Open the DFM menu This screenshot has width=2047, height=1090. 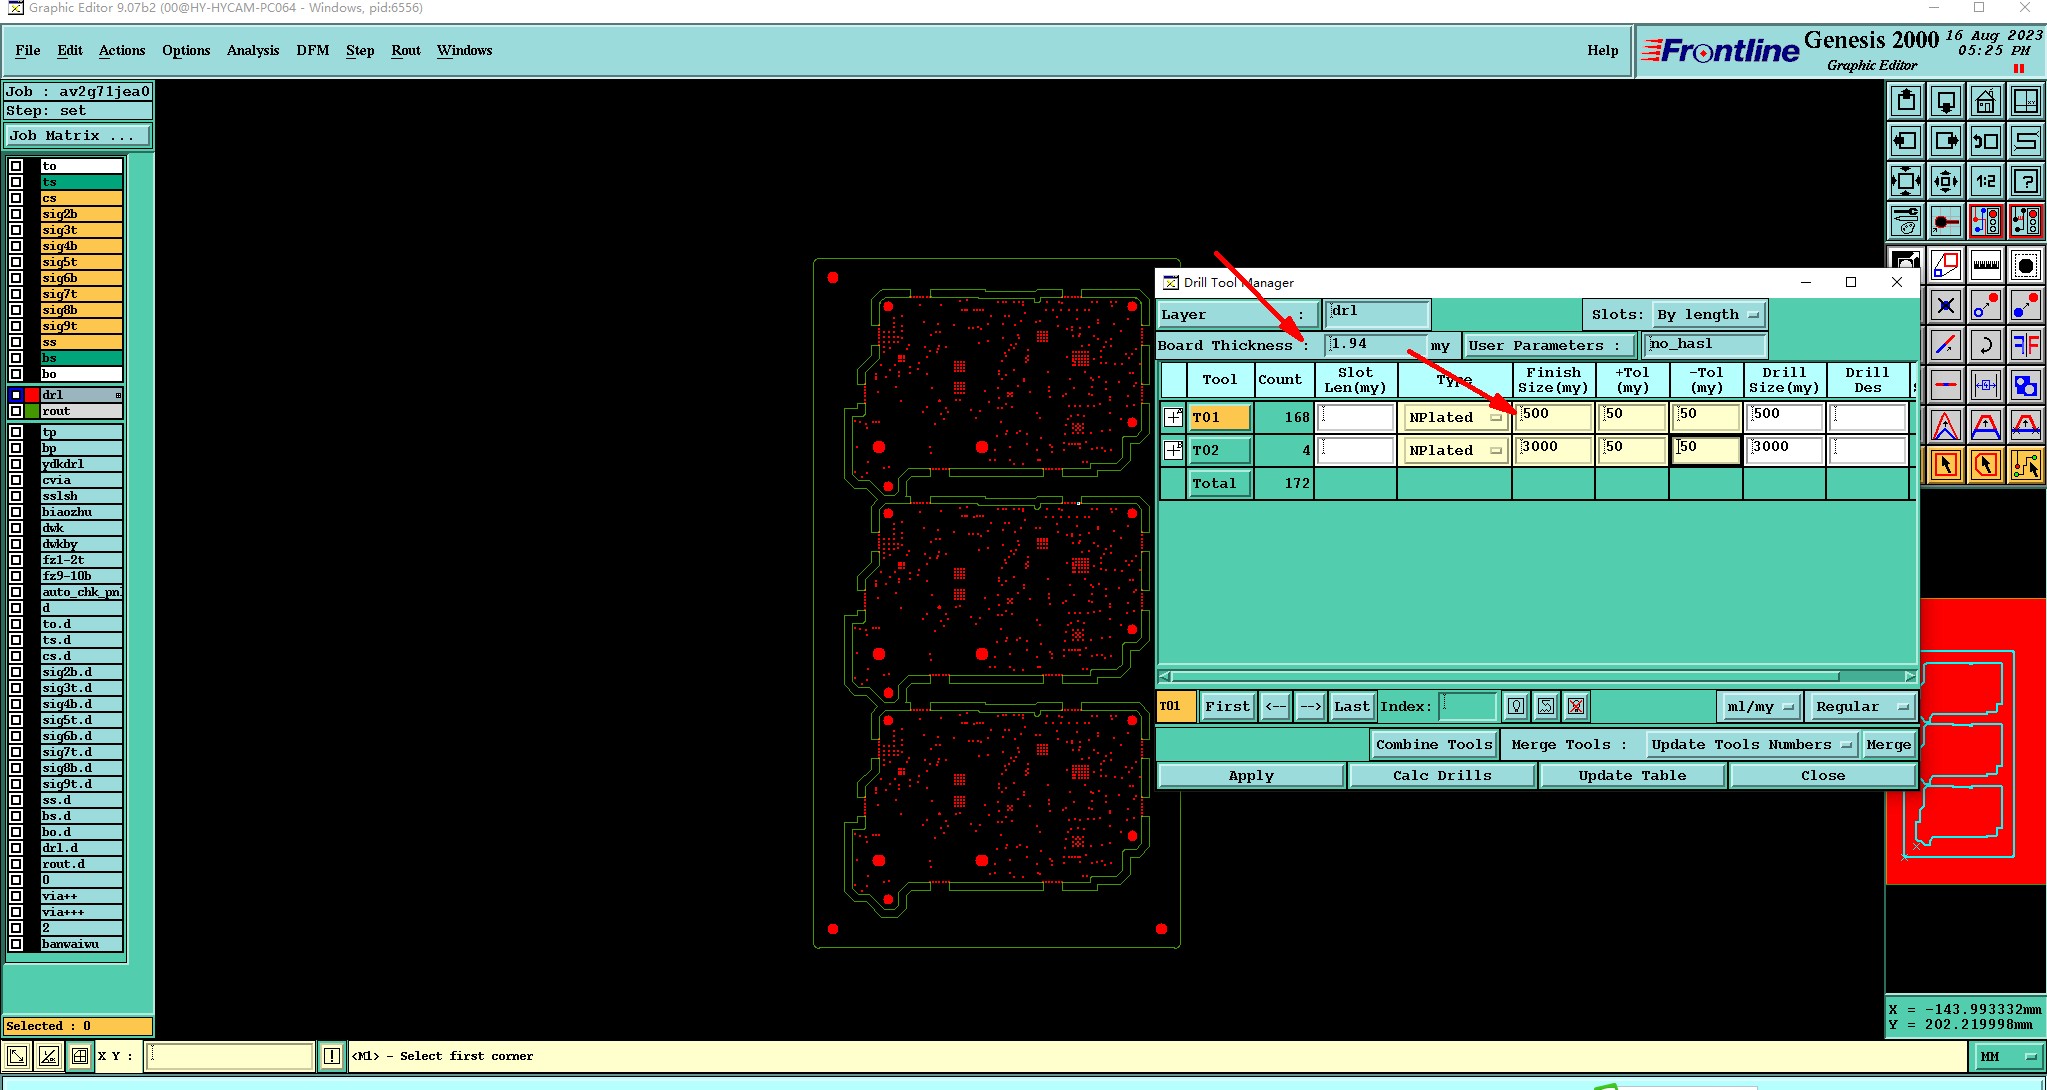point(313,50)
